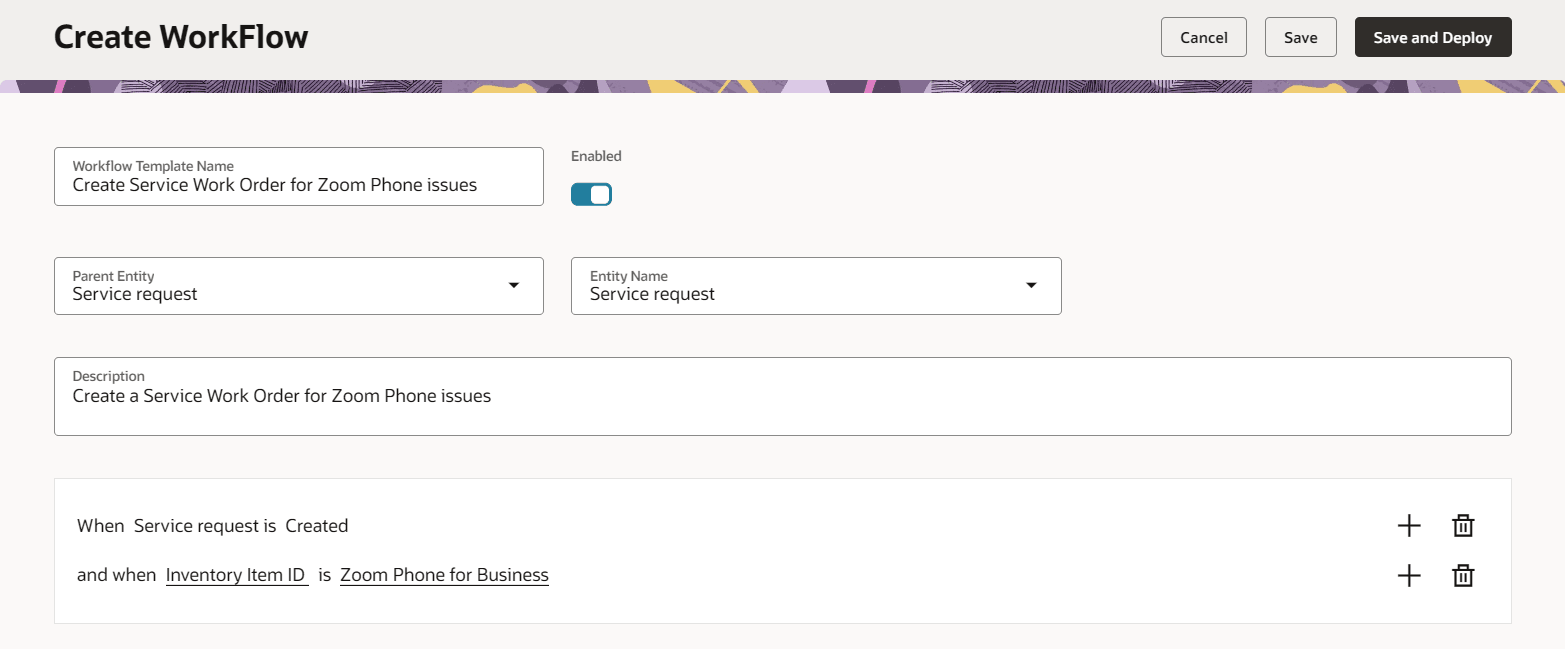Delete the 'When Service request is Created' condition
This screenshot has width=1565, height=649.
1462,525
